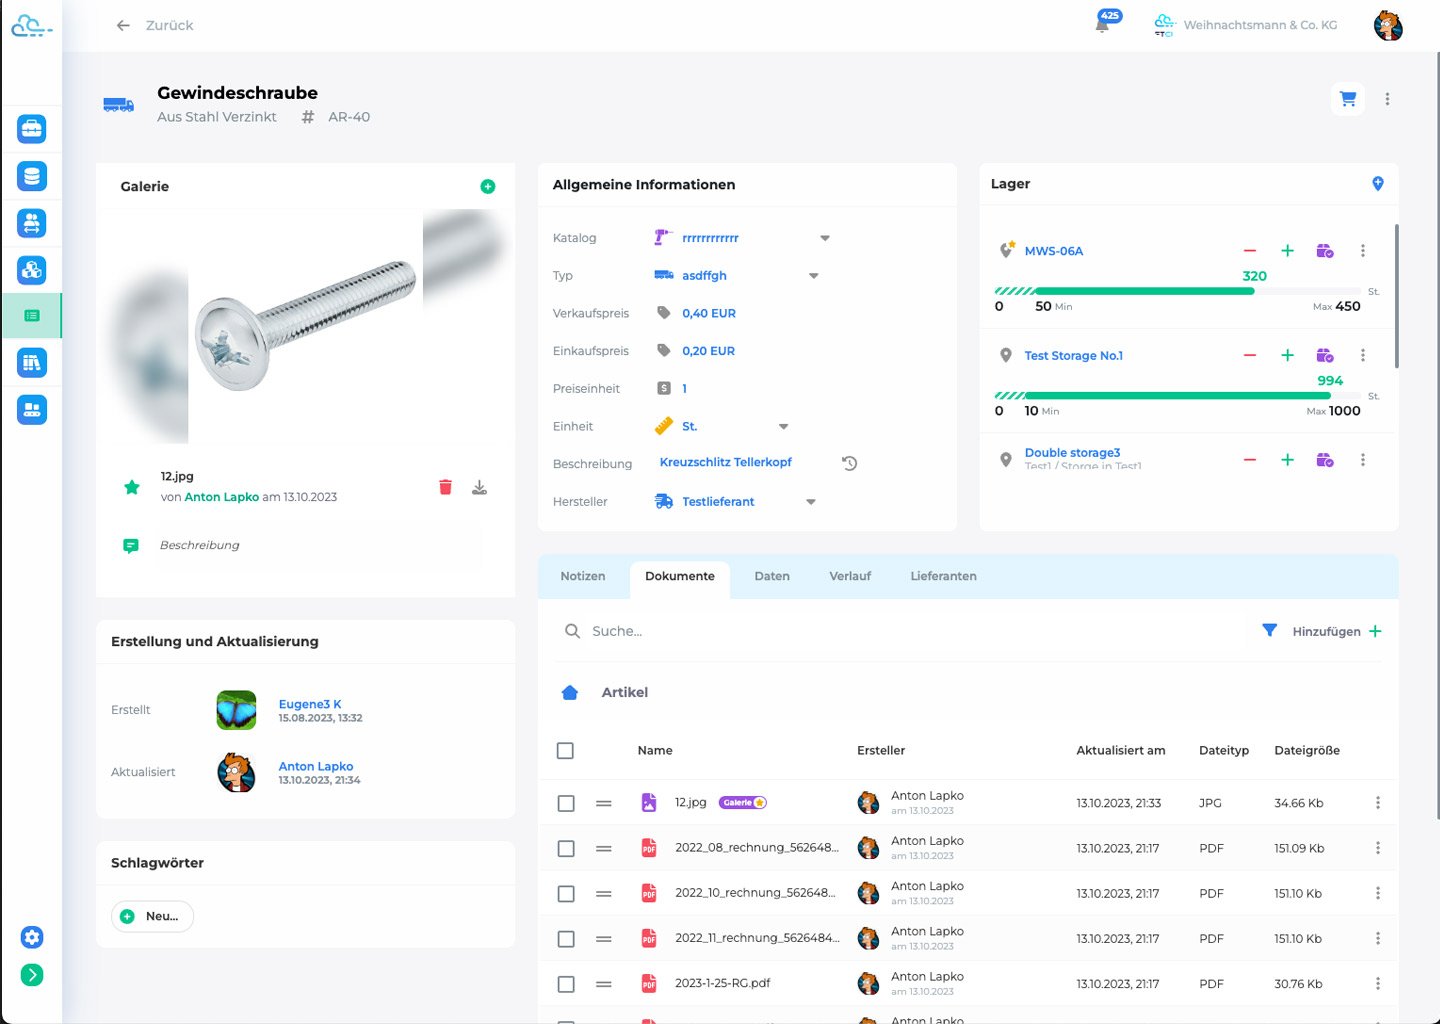
Task: Click Hinzufügen to add a document
Action: [1337, 631]
